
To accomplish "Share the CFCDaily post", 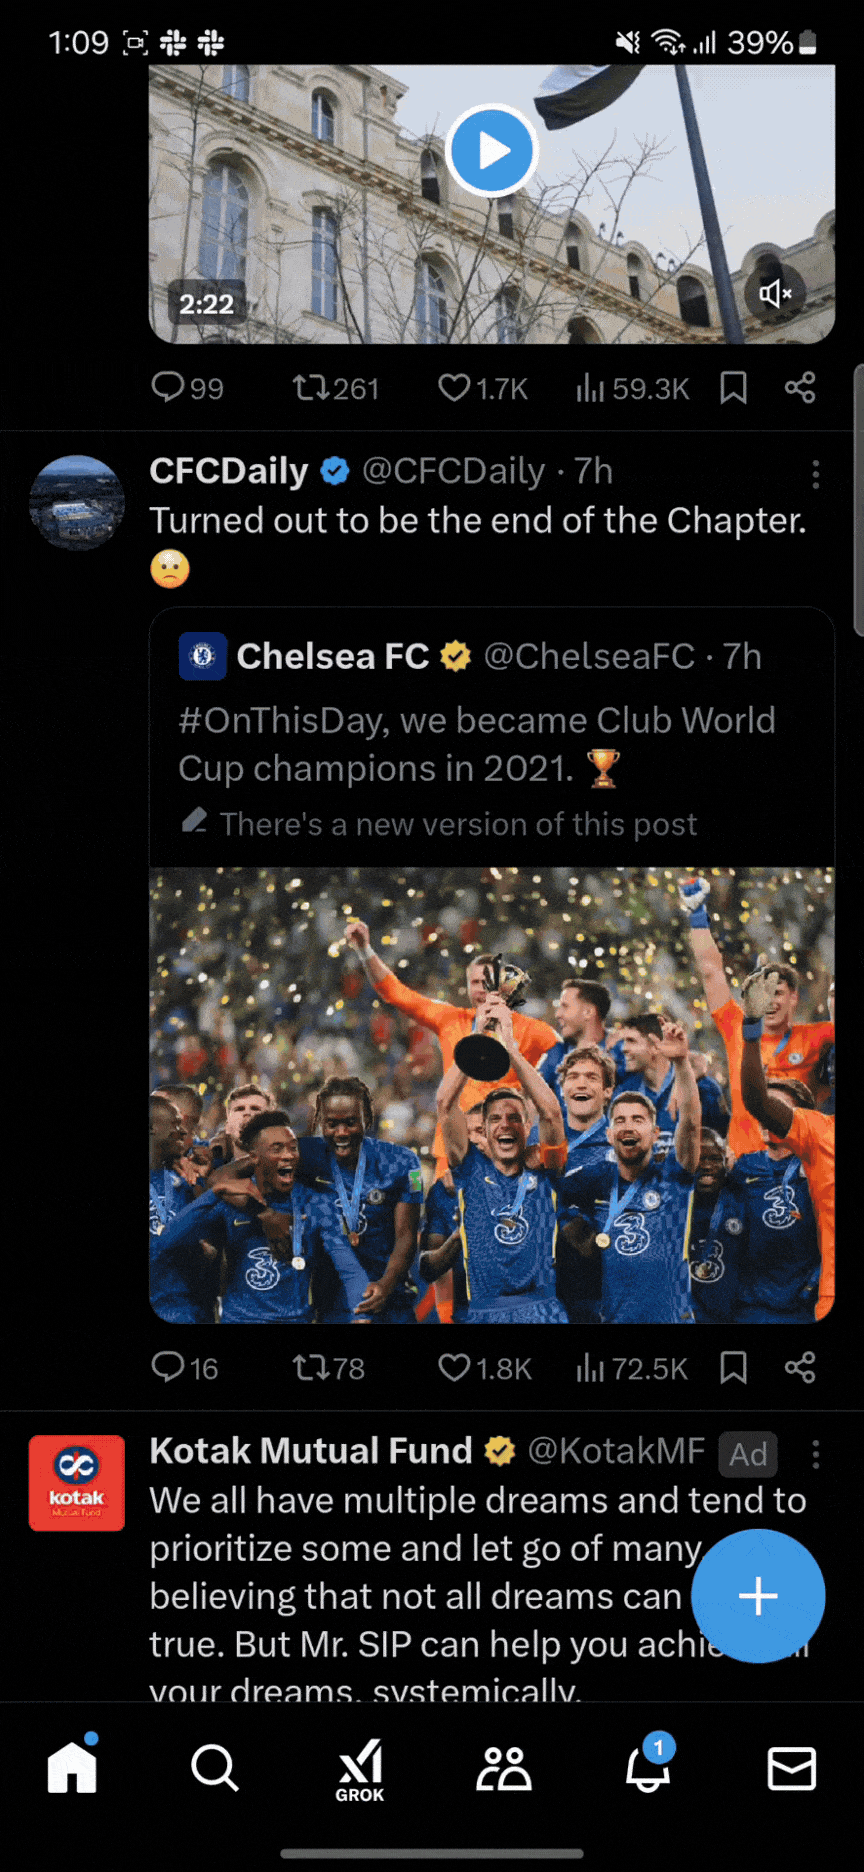I will click(800, 1368).
